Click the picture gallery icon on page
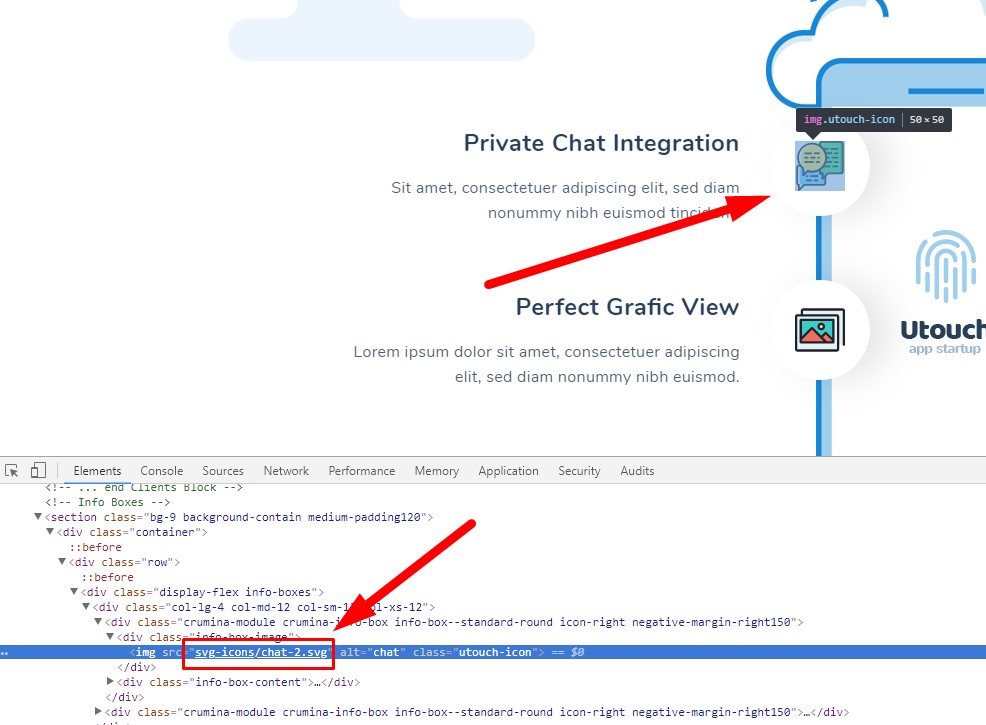 820,329
